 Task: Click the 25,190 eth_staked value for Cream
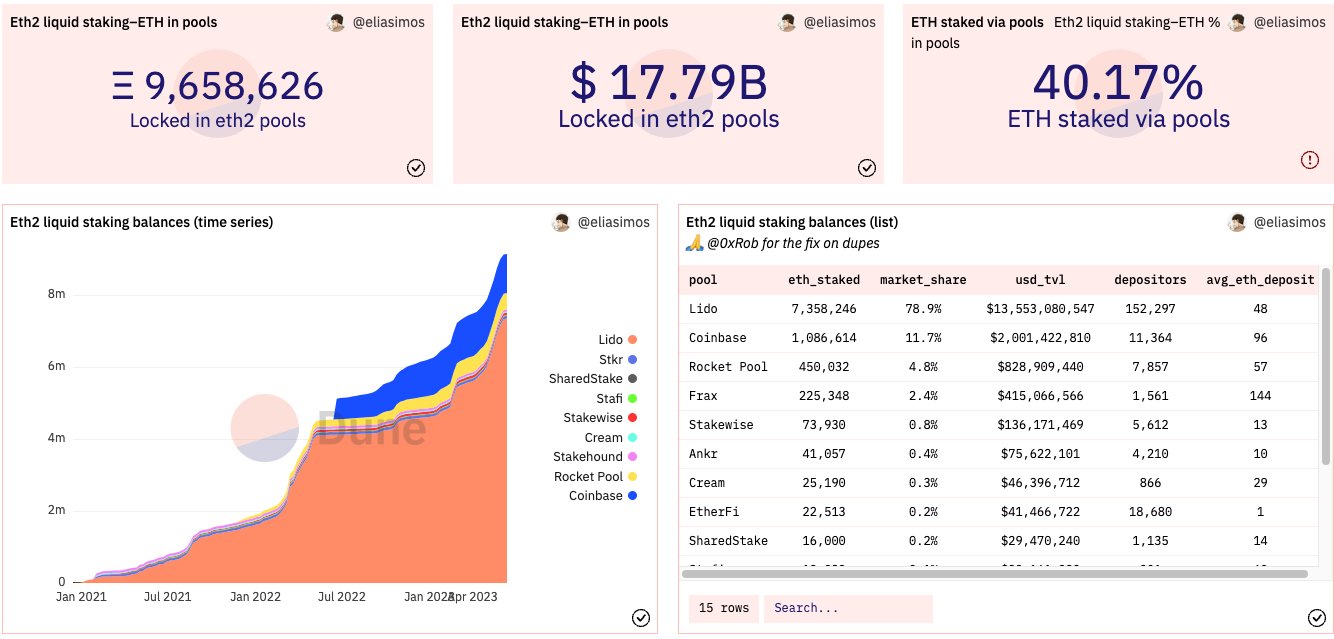822,483
